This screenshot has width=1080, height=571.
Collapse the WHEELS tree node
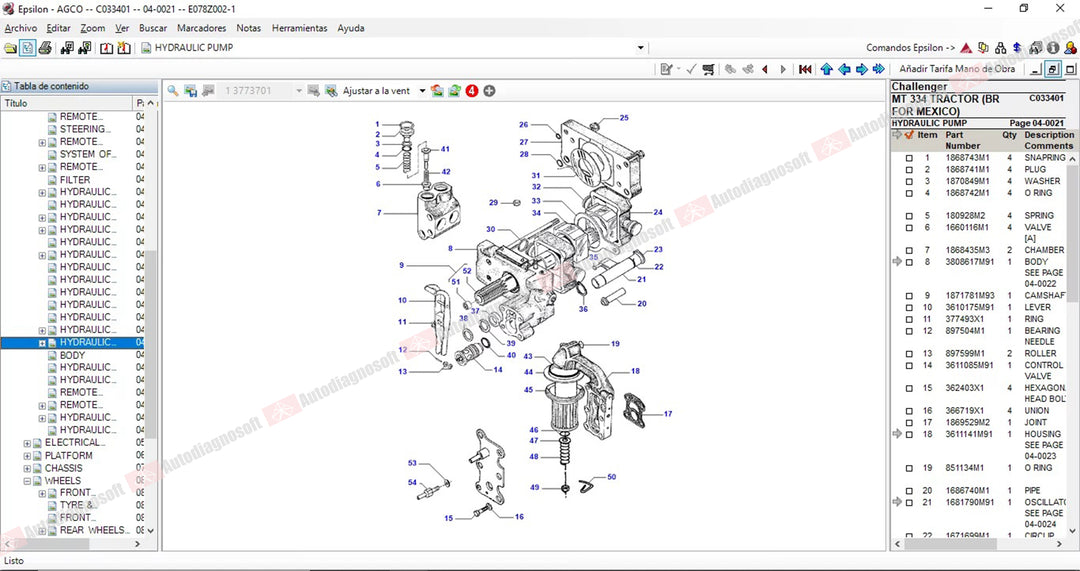28,481
